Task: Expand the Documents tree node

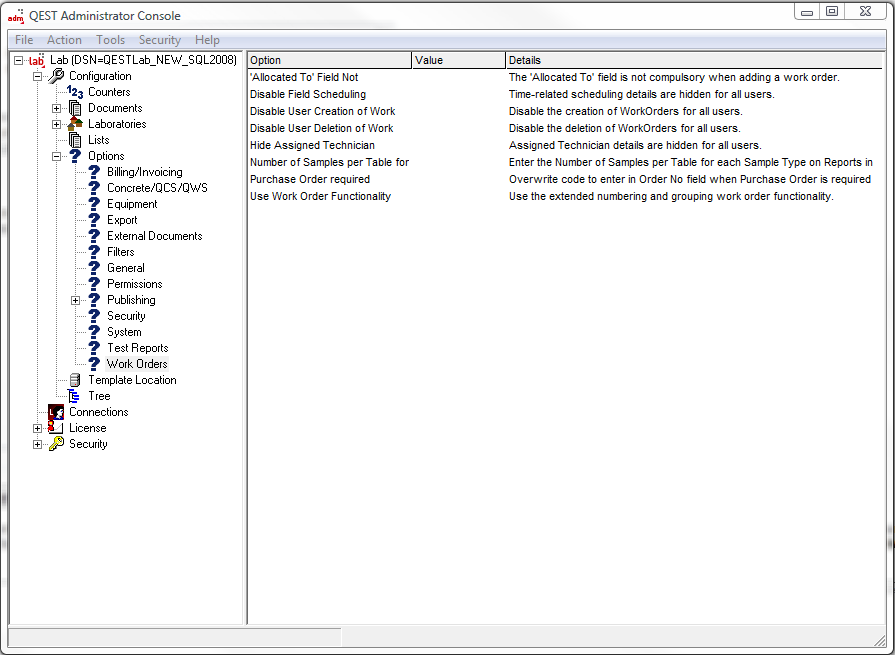Action: tap(57, 108)
